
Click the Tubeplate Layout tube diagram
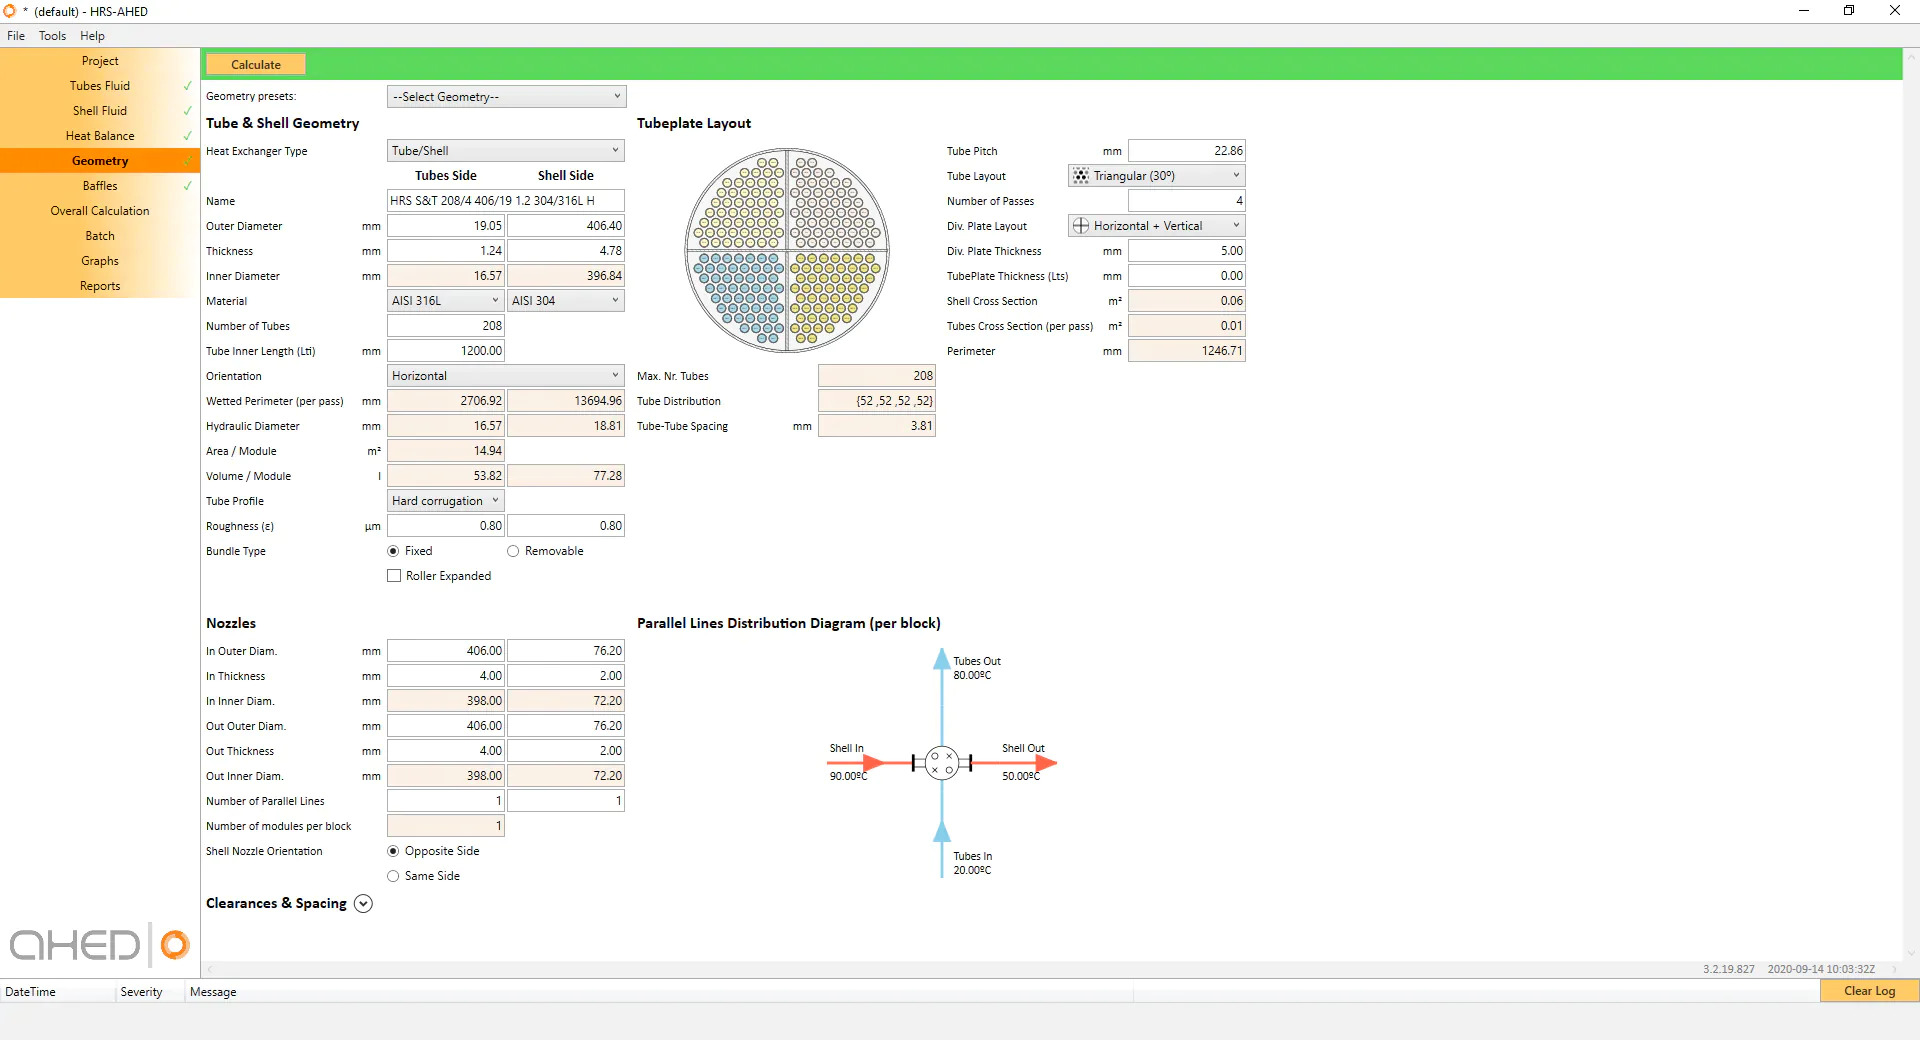[787, 250]
